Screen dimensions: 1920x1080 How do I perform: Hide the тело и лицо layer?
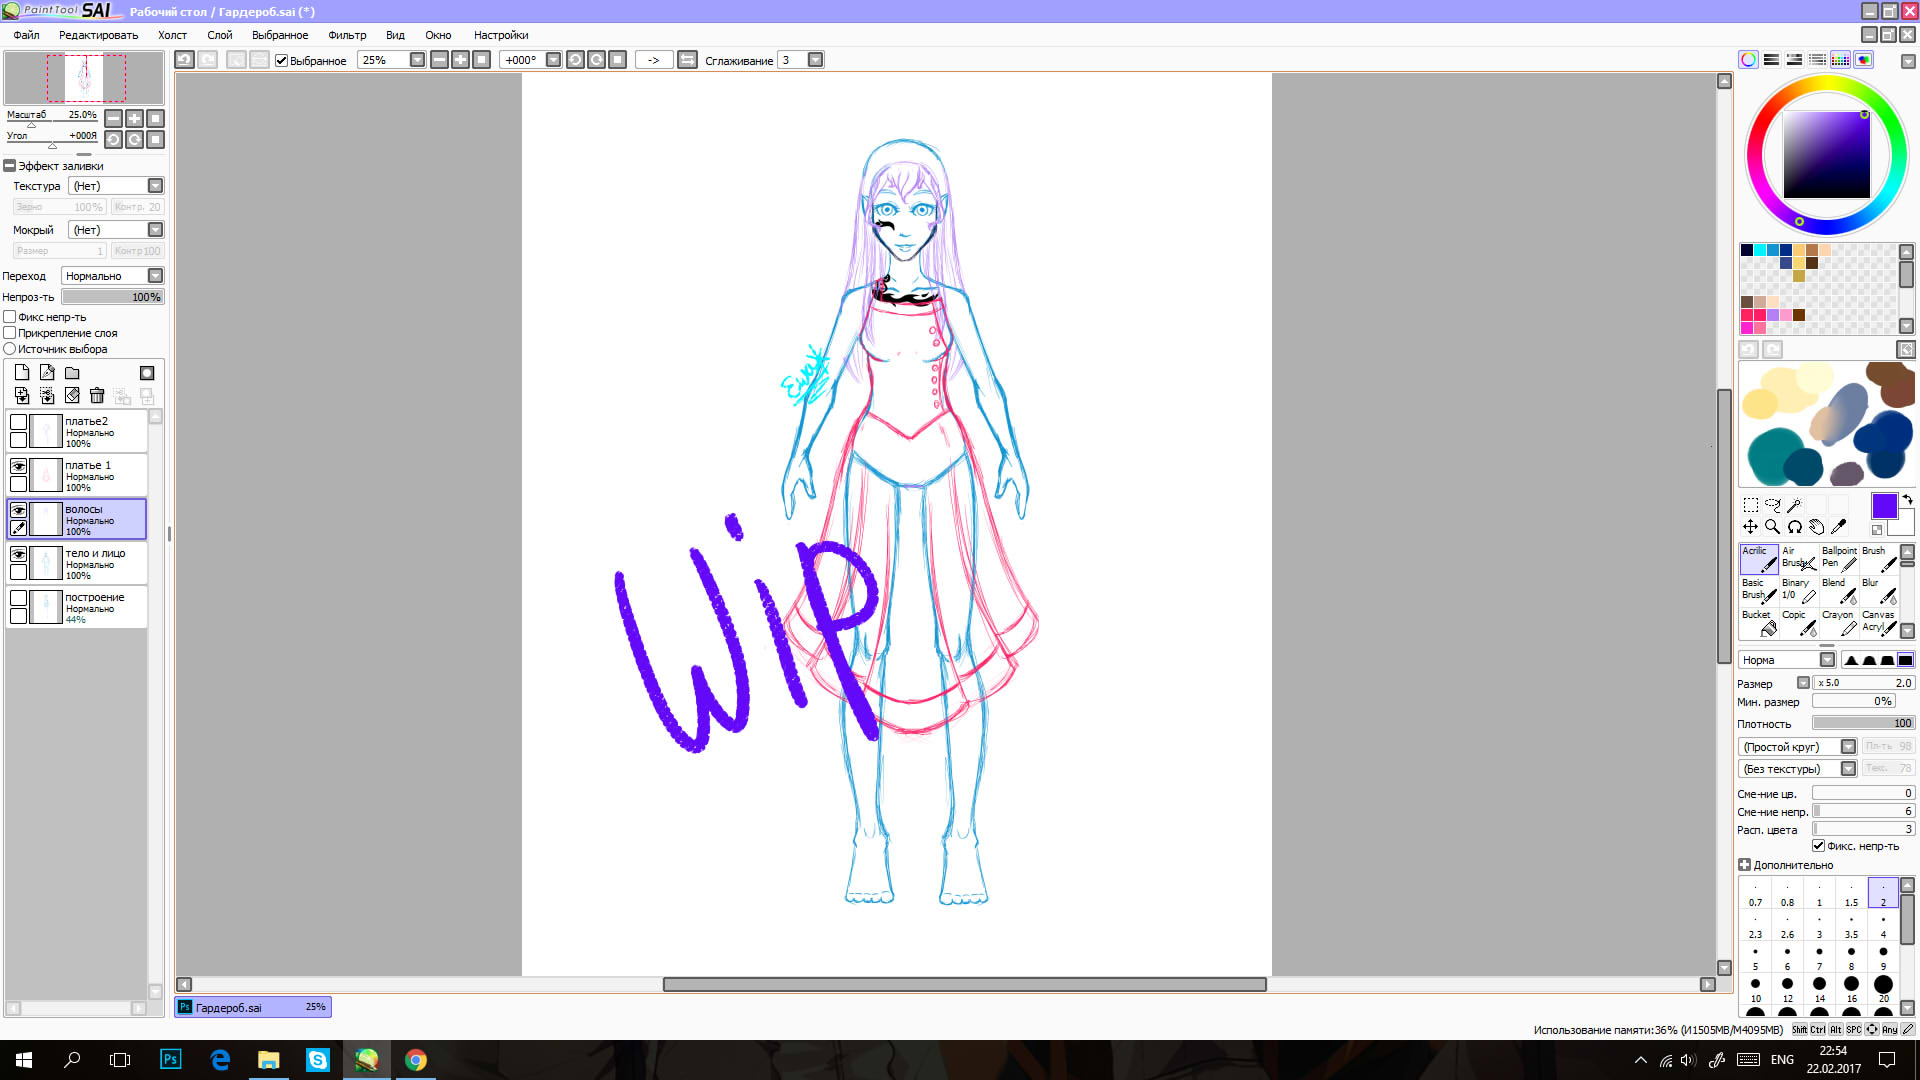[18, 554]
